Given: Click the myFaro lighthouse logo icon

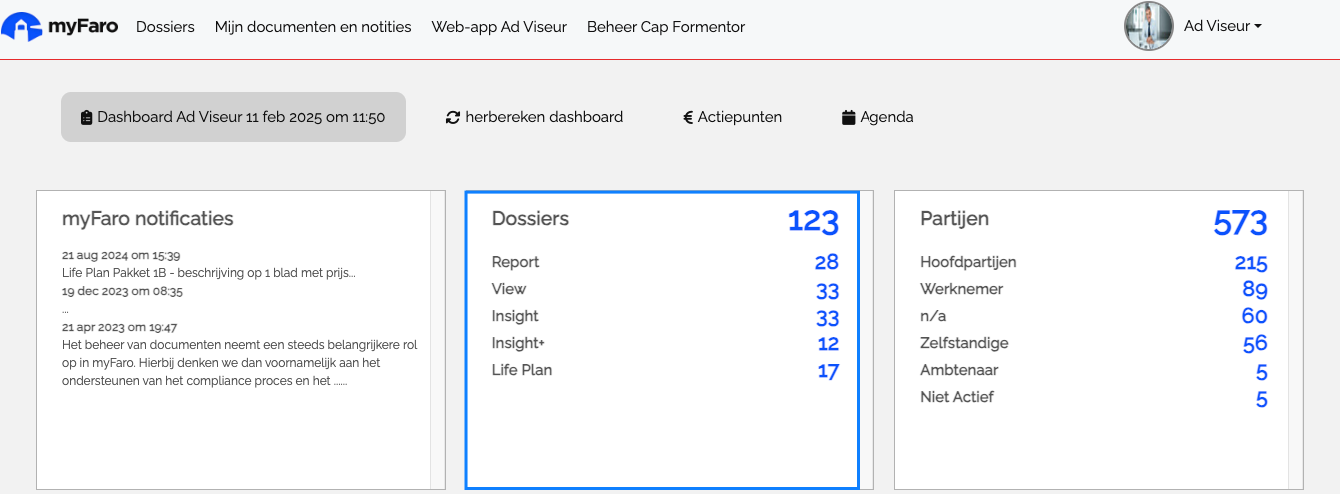Looking at the screenshot, I should tap(21, 27).
